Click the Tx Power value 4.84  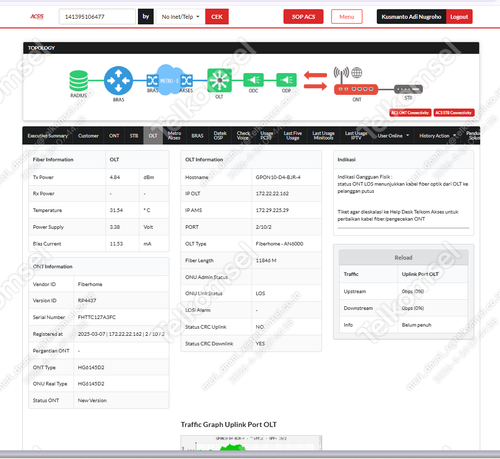(x=115, y=177)
